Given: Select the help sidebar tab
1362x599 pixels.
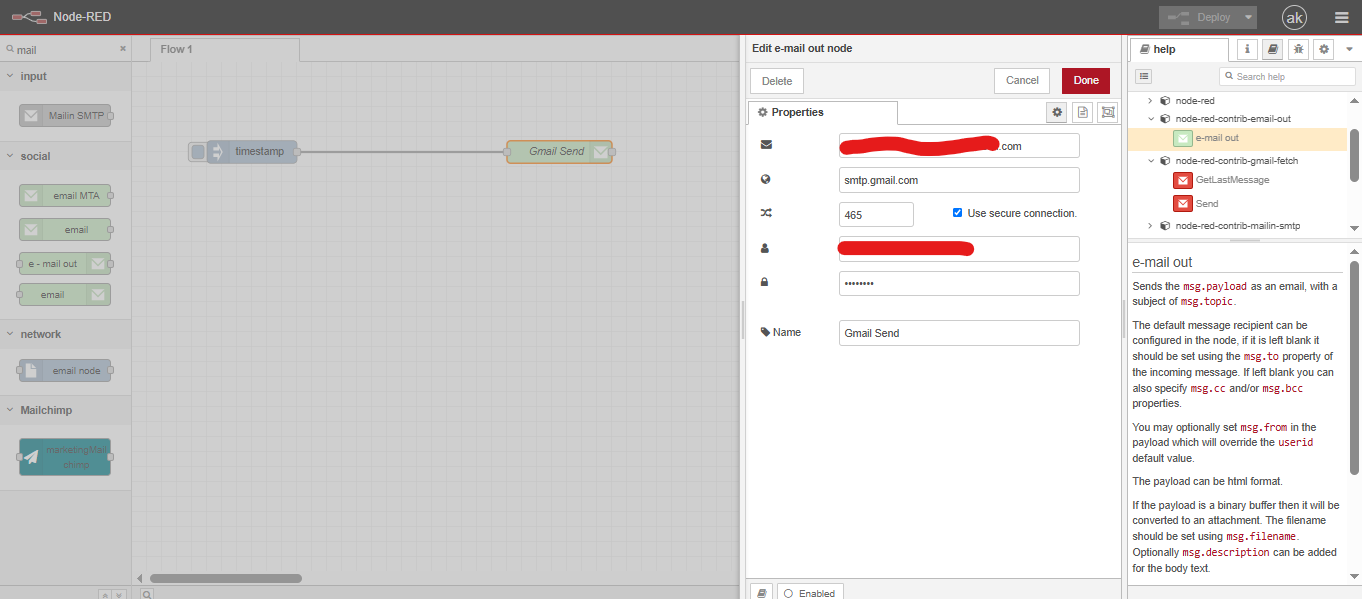Looking at the screenshot, I should click(1179, 49).
